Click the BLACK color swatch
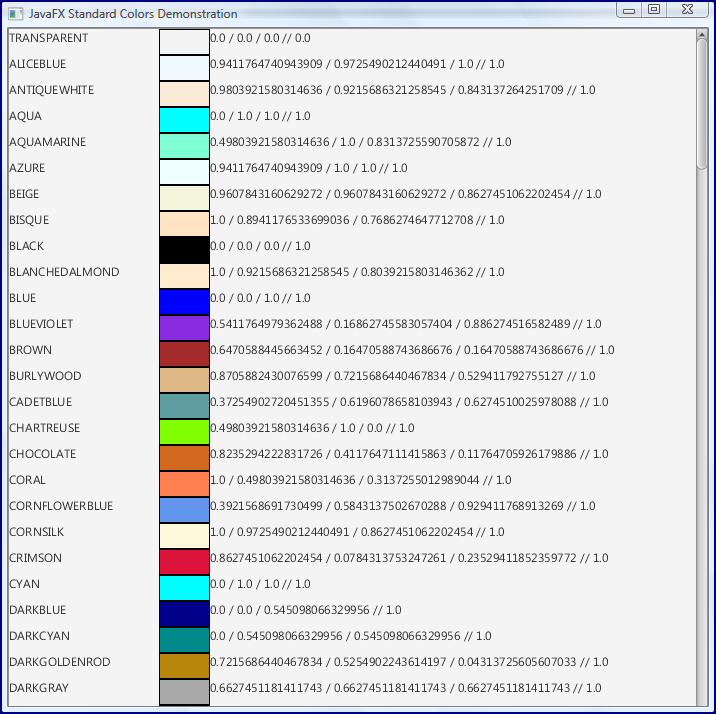Image resolution: width=716 pixels, height=714 pixels. pos(184,250)
